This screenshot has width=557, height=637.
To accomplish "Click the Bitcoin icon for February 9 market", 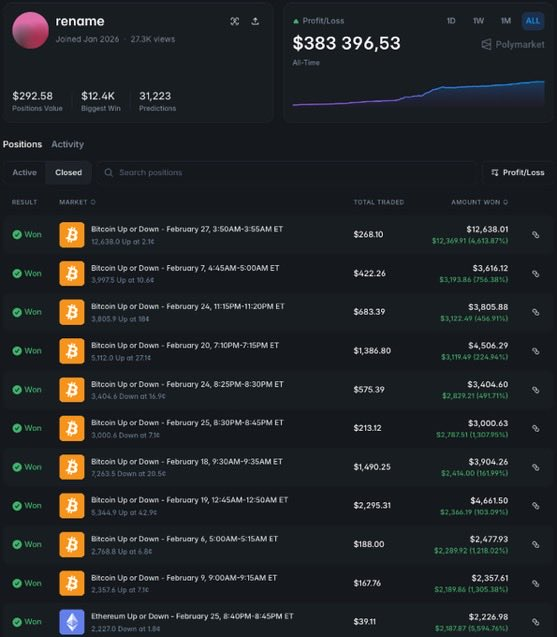I will pos(72,583).
